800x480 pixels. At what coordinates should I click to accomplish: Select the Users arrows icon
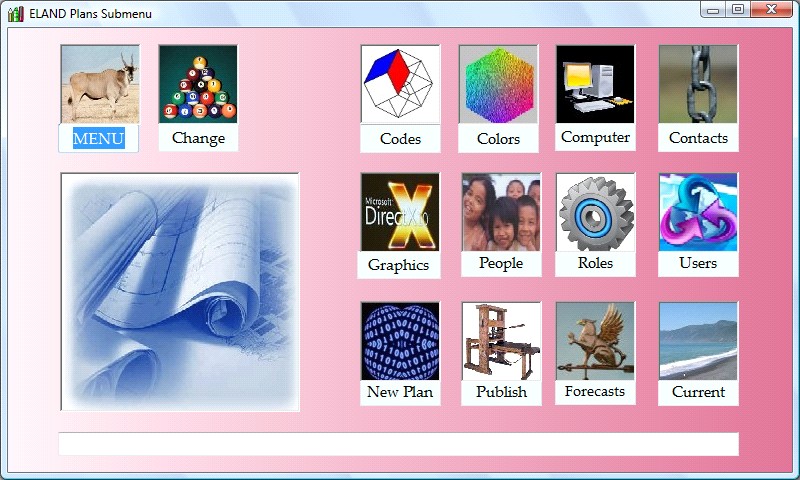coord(698,212)
